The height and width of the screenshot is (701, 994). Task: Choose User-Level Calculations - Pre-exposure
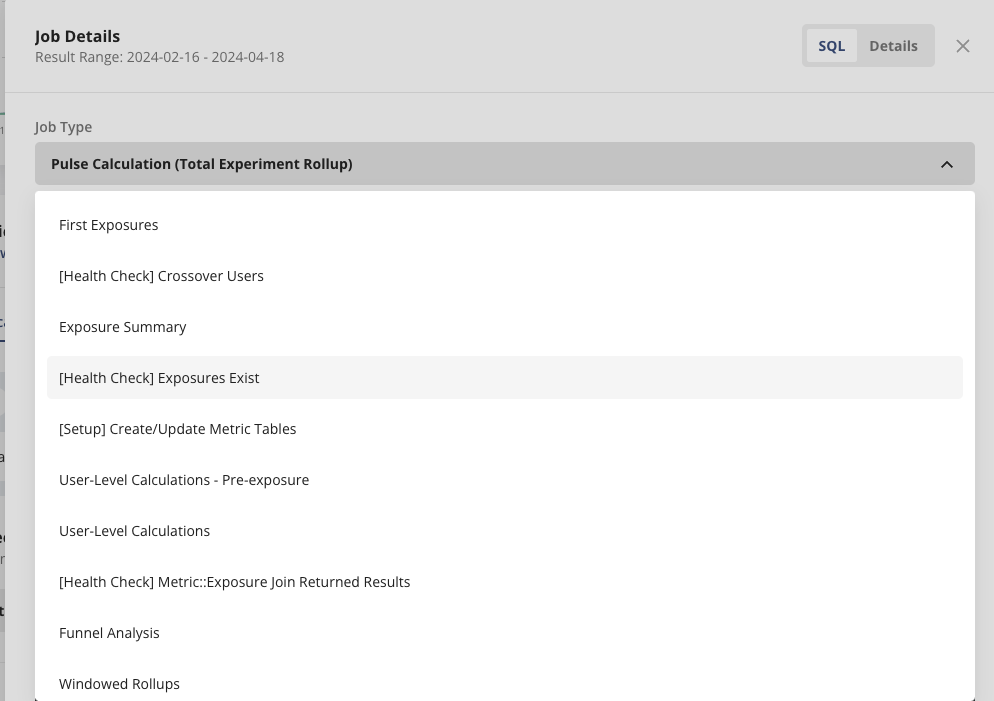[184, 480]
